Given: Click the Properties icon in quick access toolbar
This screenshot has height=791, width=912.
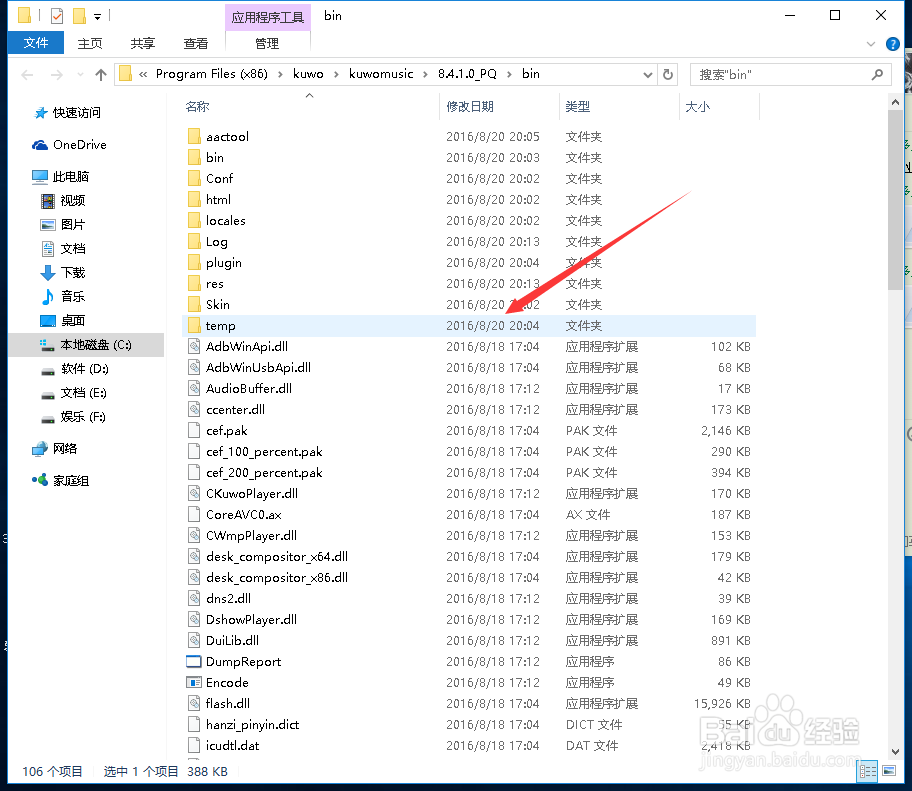Looking at the screenshot, I should point(57,16).
